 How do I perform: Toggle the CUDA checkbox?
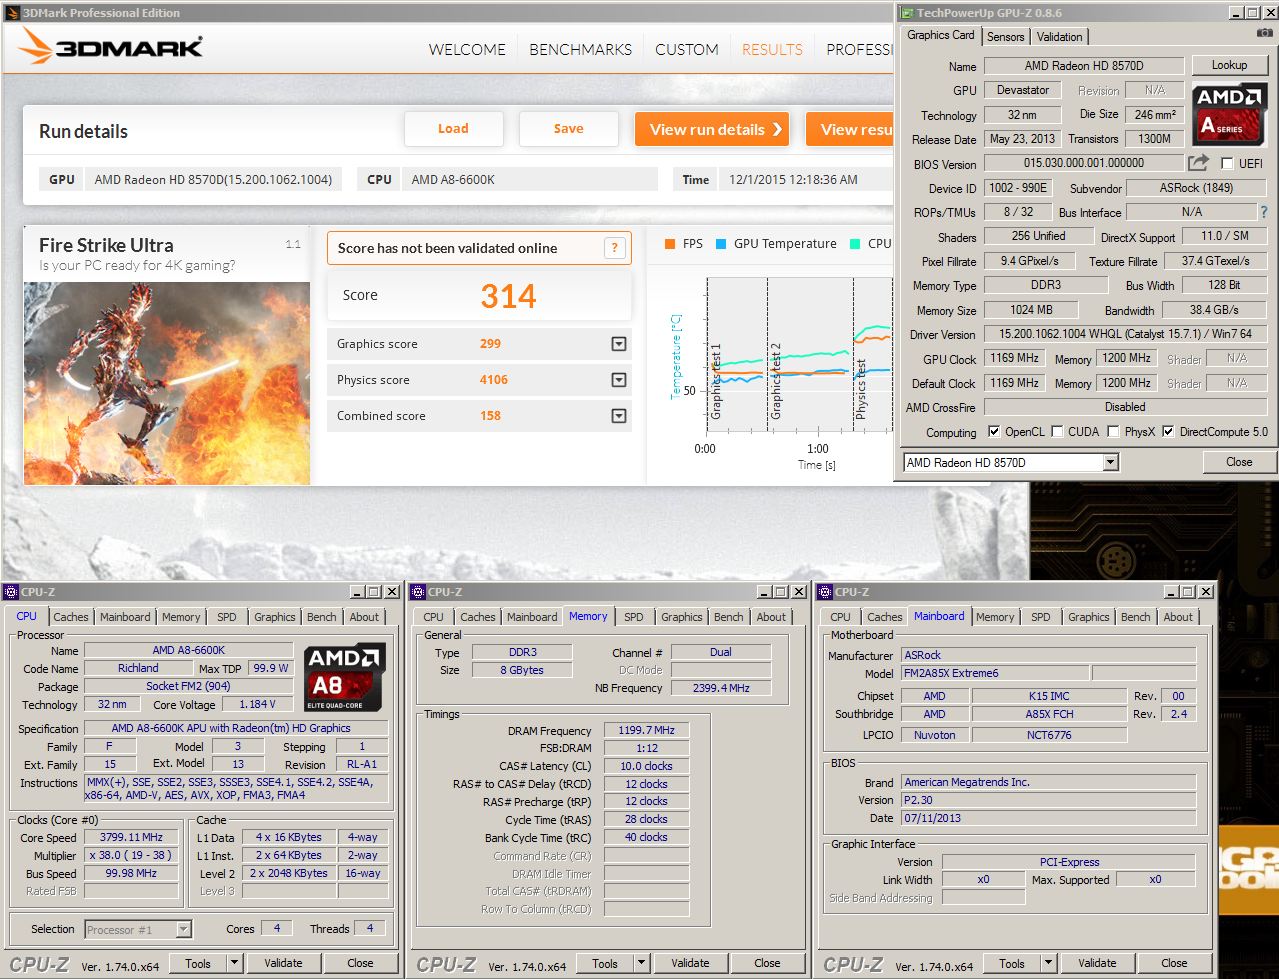pyautogui.click(x=1057, y=432)
